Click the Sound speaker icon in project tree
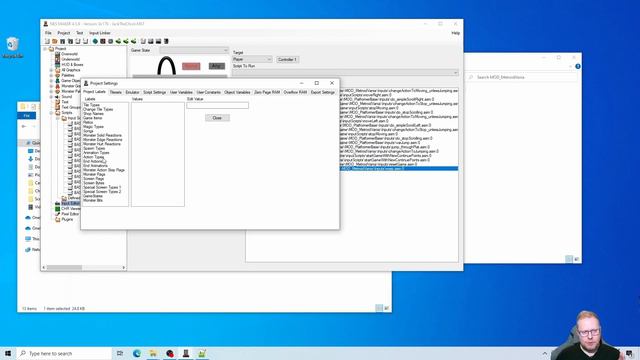640x360 pixels. point(58,97)
